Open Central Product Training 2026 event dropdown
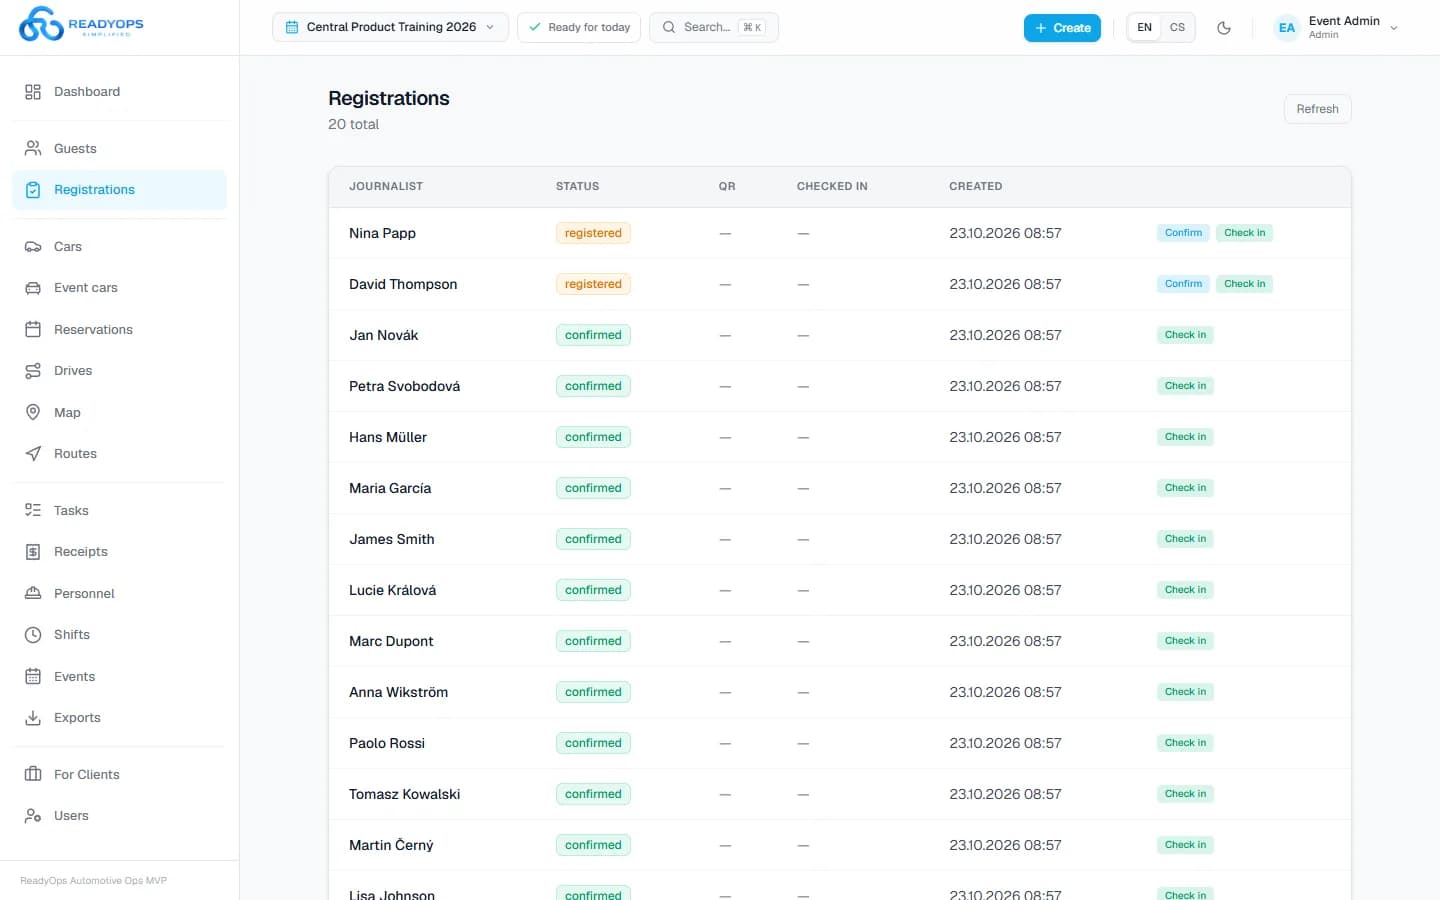This screenshot has height=900, width=1440. click(x=390, y=28)
